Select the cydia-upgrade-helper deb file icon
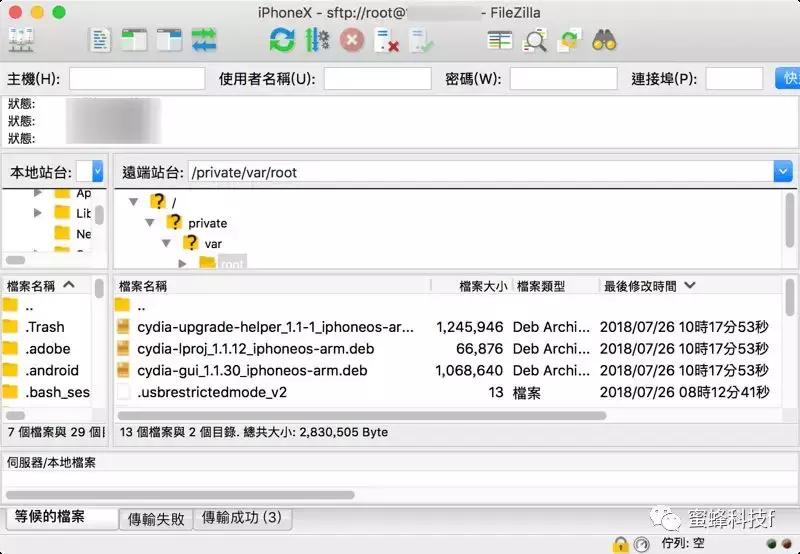This screenshot has height=554, width=800. (x=123, y=326)
